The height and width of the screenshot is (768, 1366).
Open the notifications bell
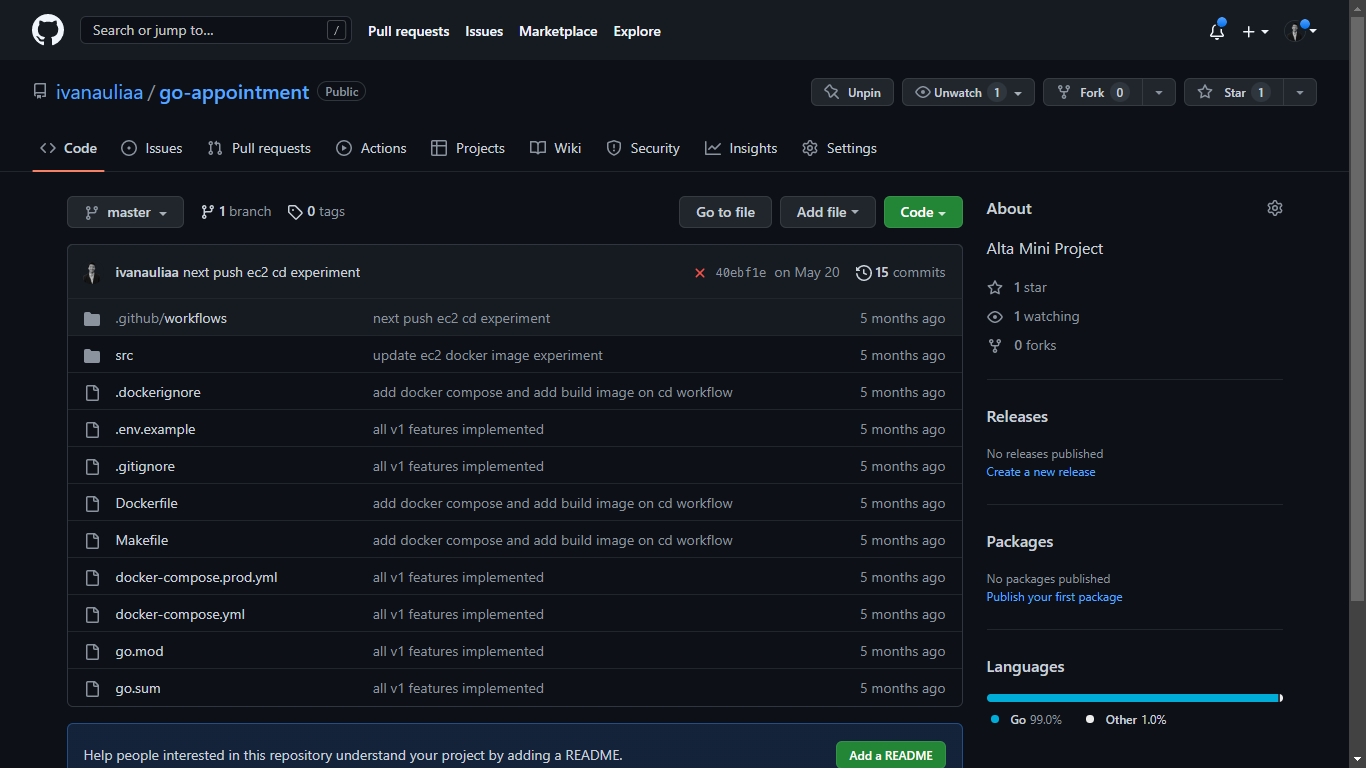[1217, 31]
